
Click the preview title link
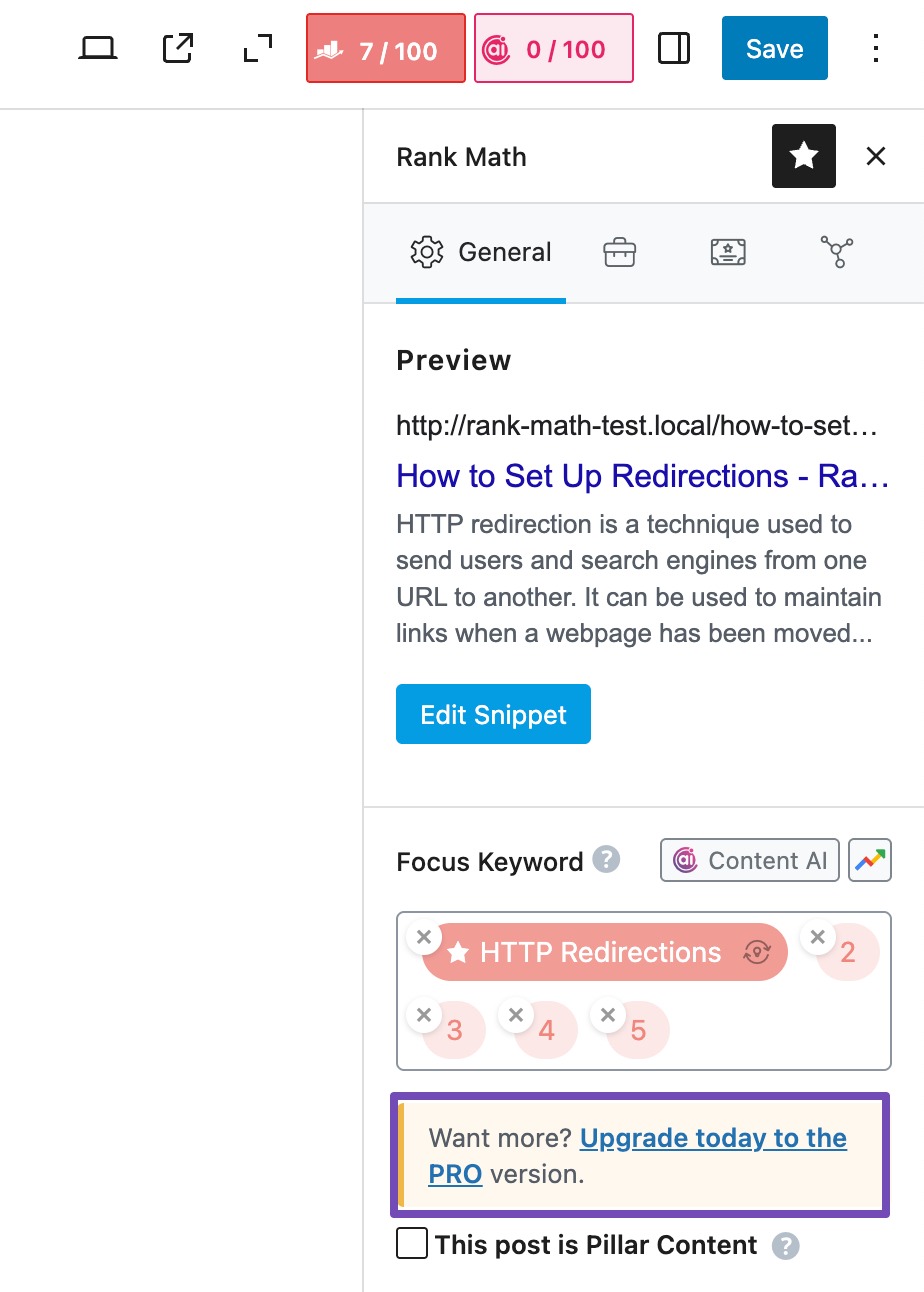point(642,476)
